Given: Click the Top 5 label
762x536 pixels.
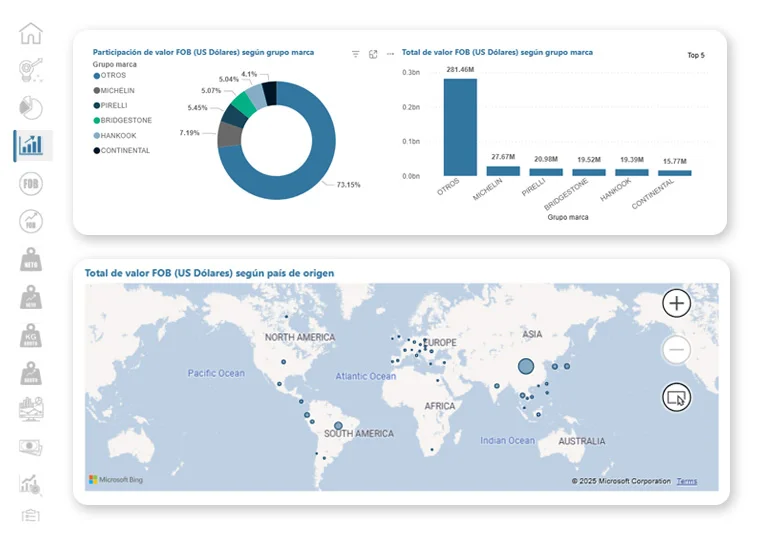Looking at the screenshot, I should click(695, 55).
